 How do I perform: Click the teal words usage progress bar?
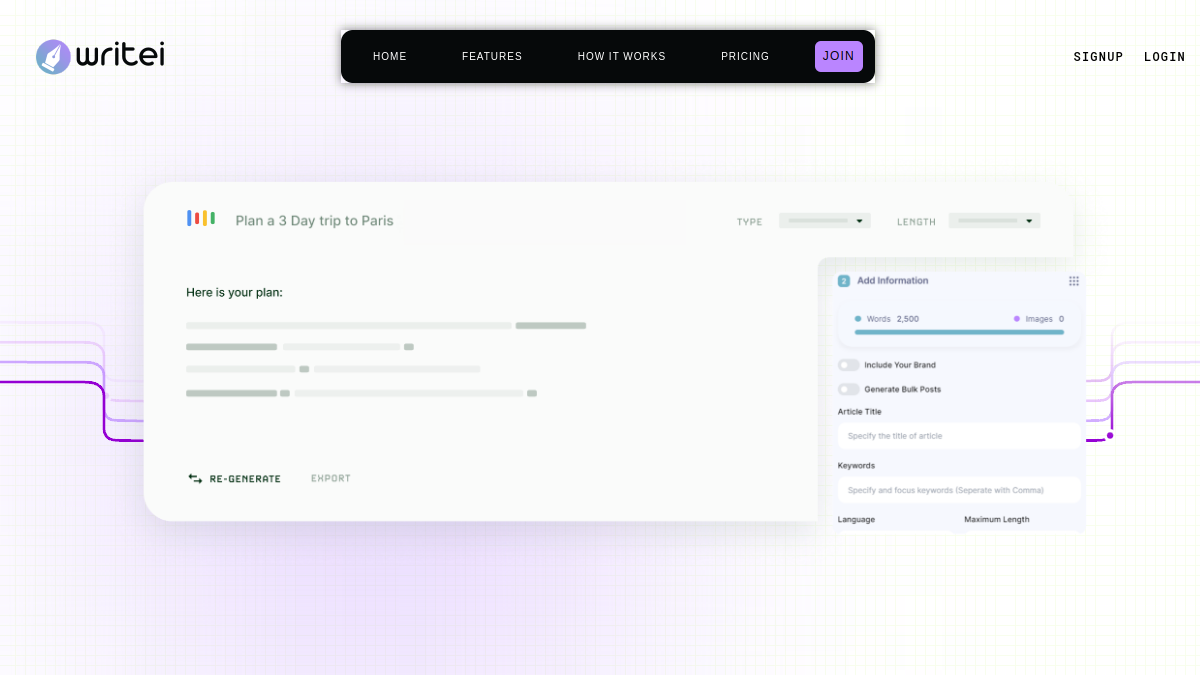(959, 332)
